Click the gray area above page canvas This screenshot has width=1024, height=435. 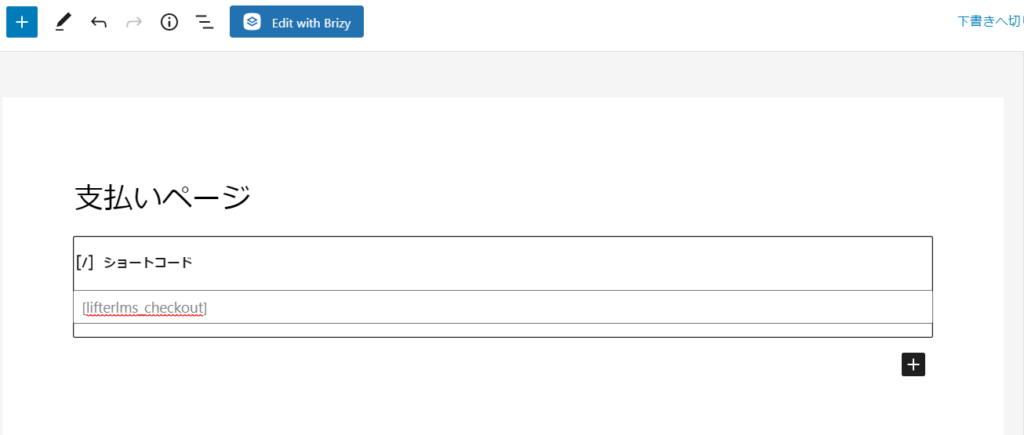tap(503, 74)
